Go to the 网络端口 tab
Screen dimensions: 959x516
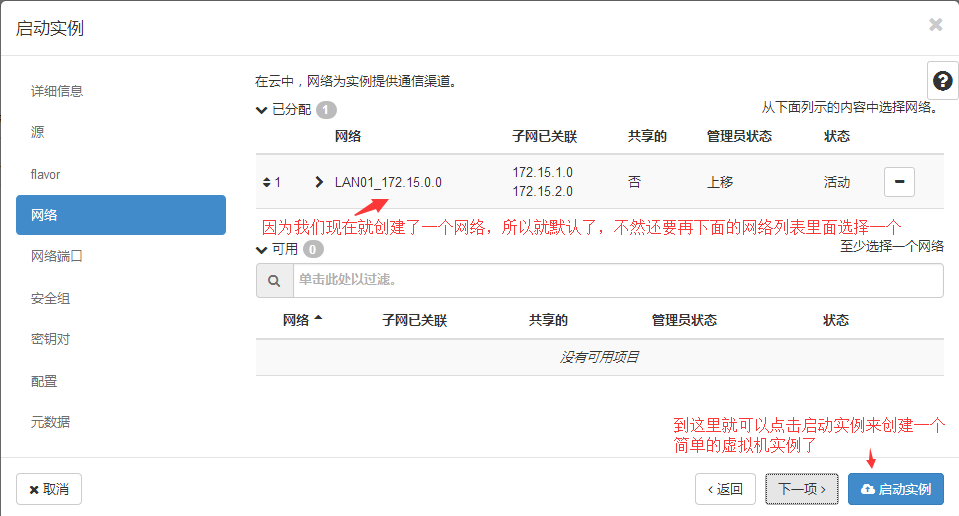tap(57, 256)
